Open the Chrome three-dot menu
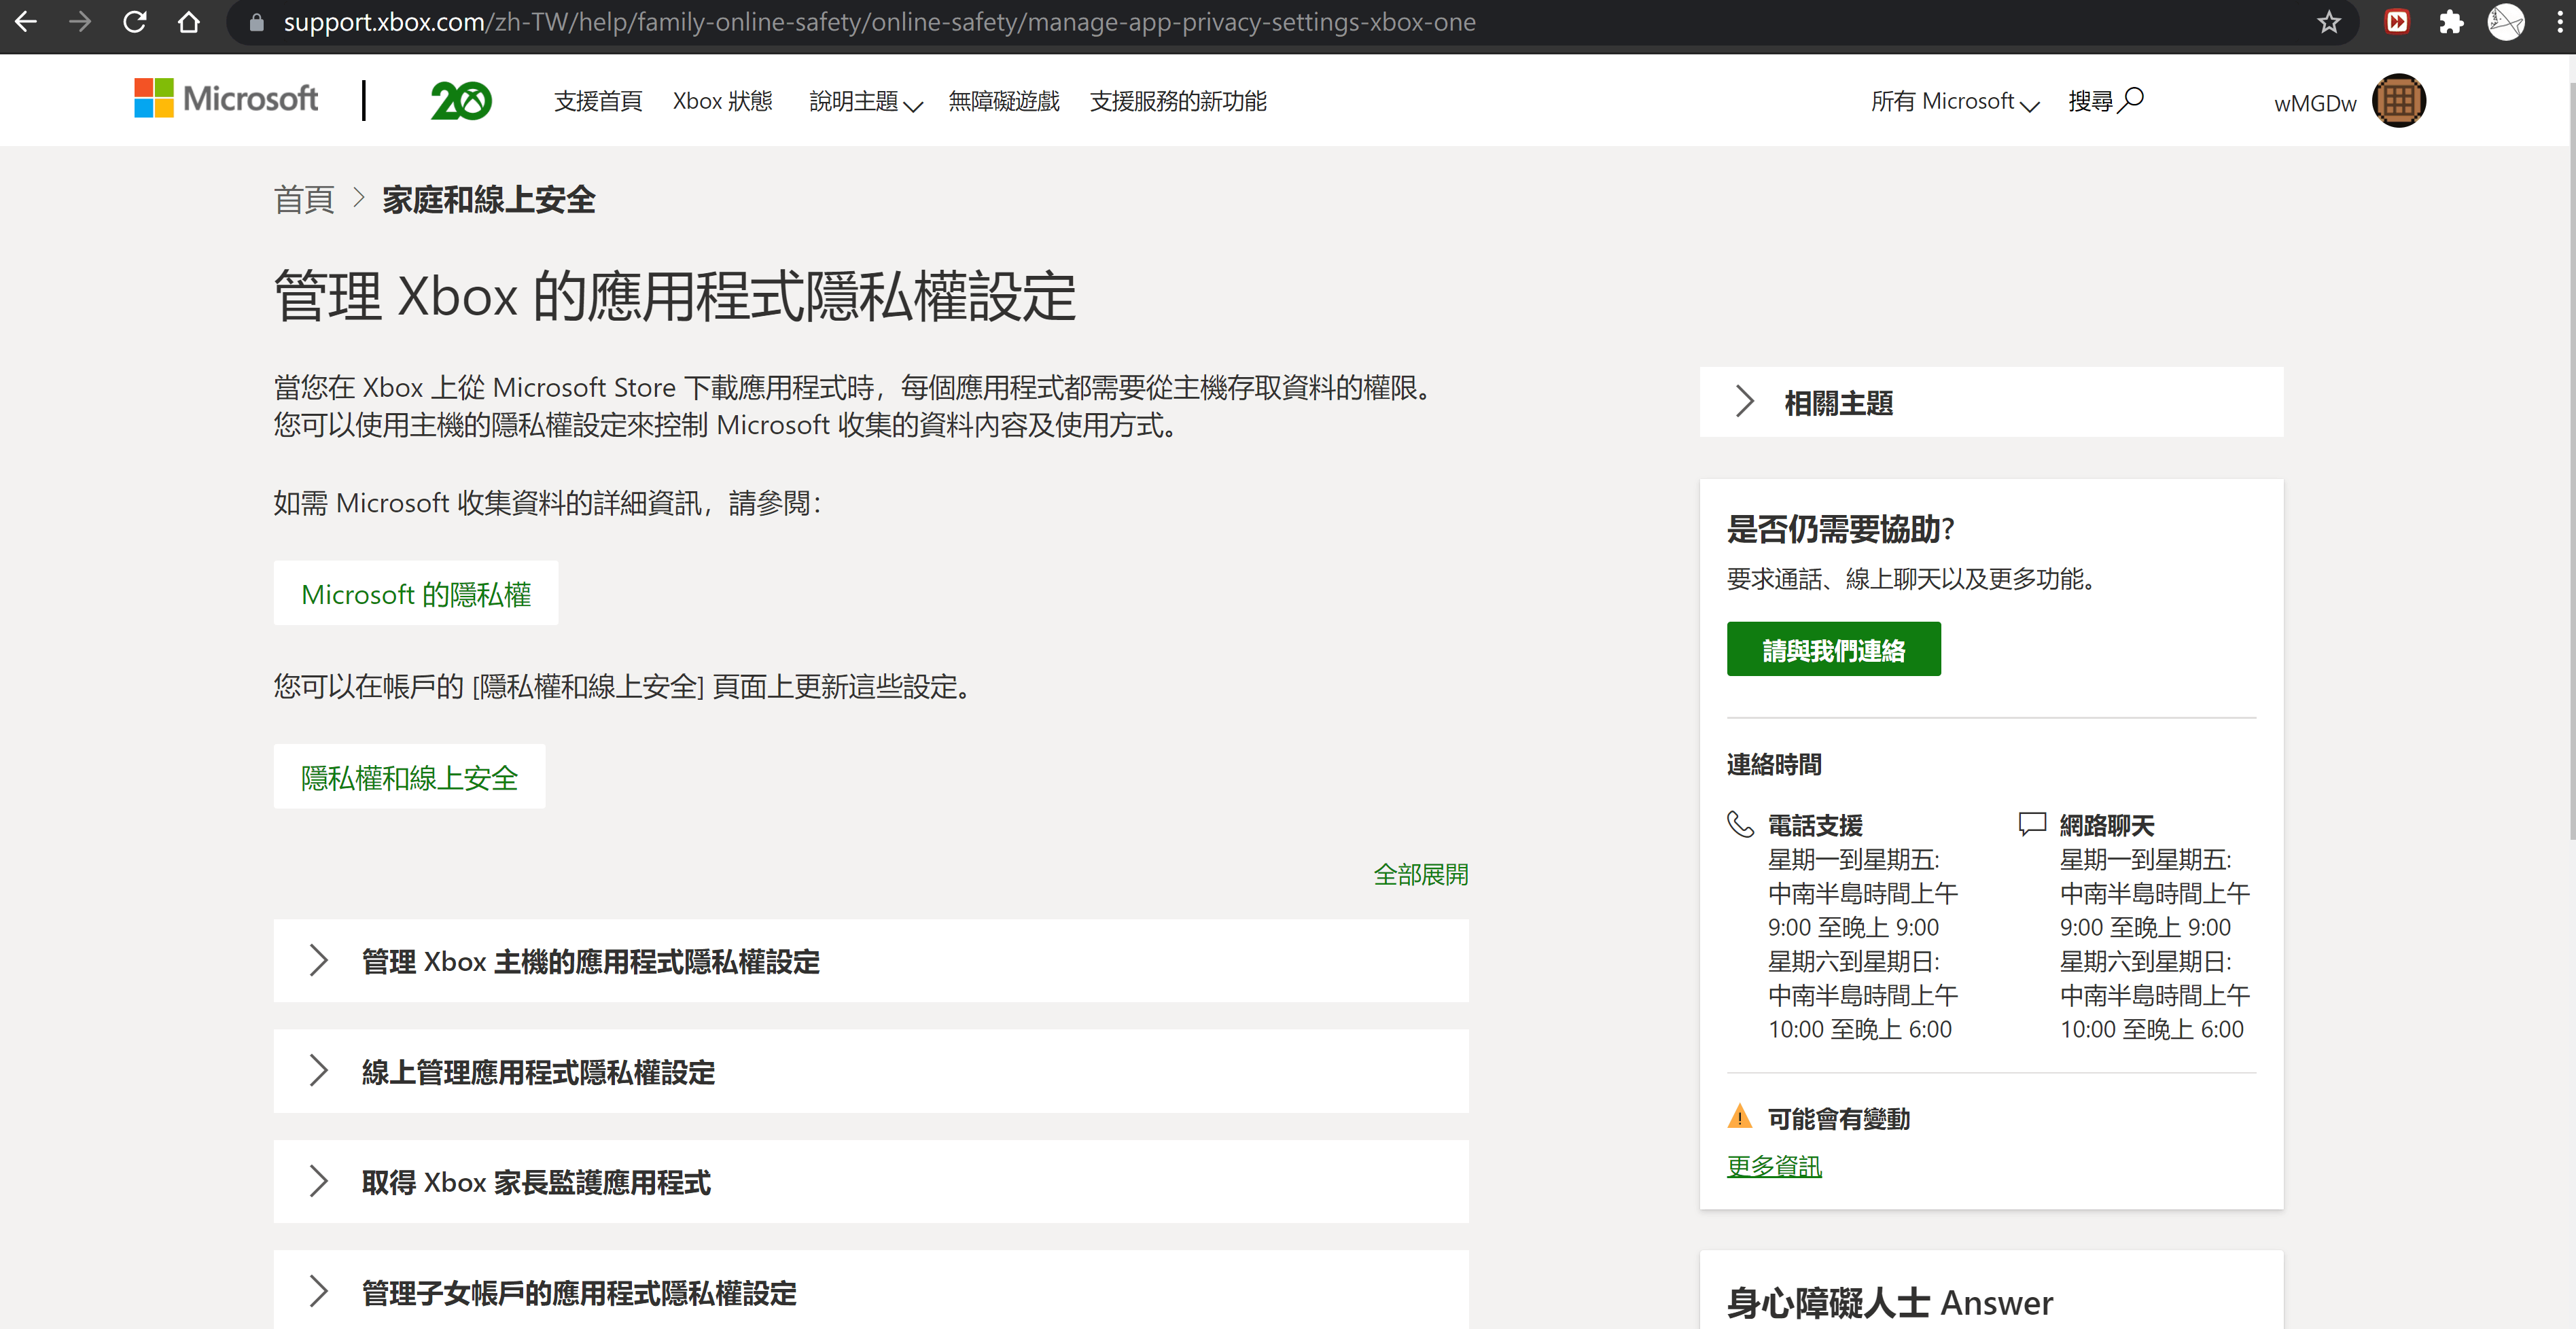 pyautogui.click(x=2560, y=22)
